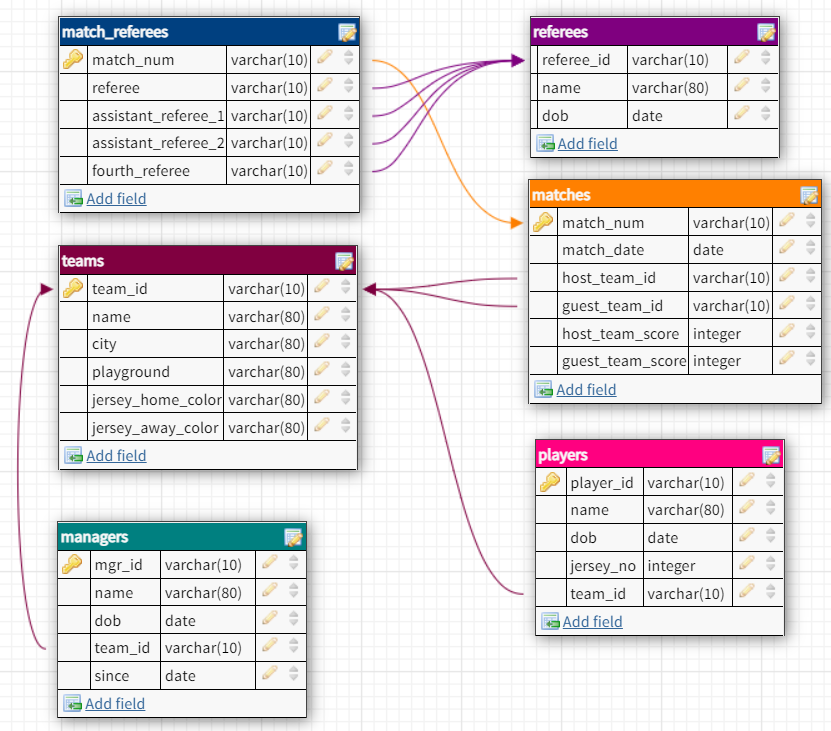Add field to match_referees table
Image resolution: width=831 pixels, height=731 pixels.
click(116, 199)
